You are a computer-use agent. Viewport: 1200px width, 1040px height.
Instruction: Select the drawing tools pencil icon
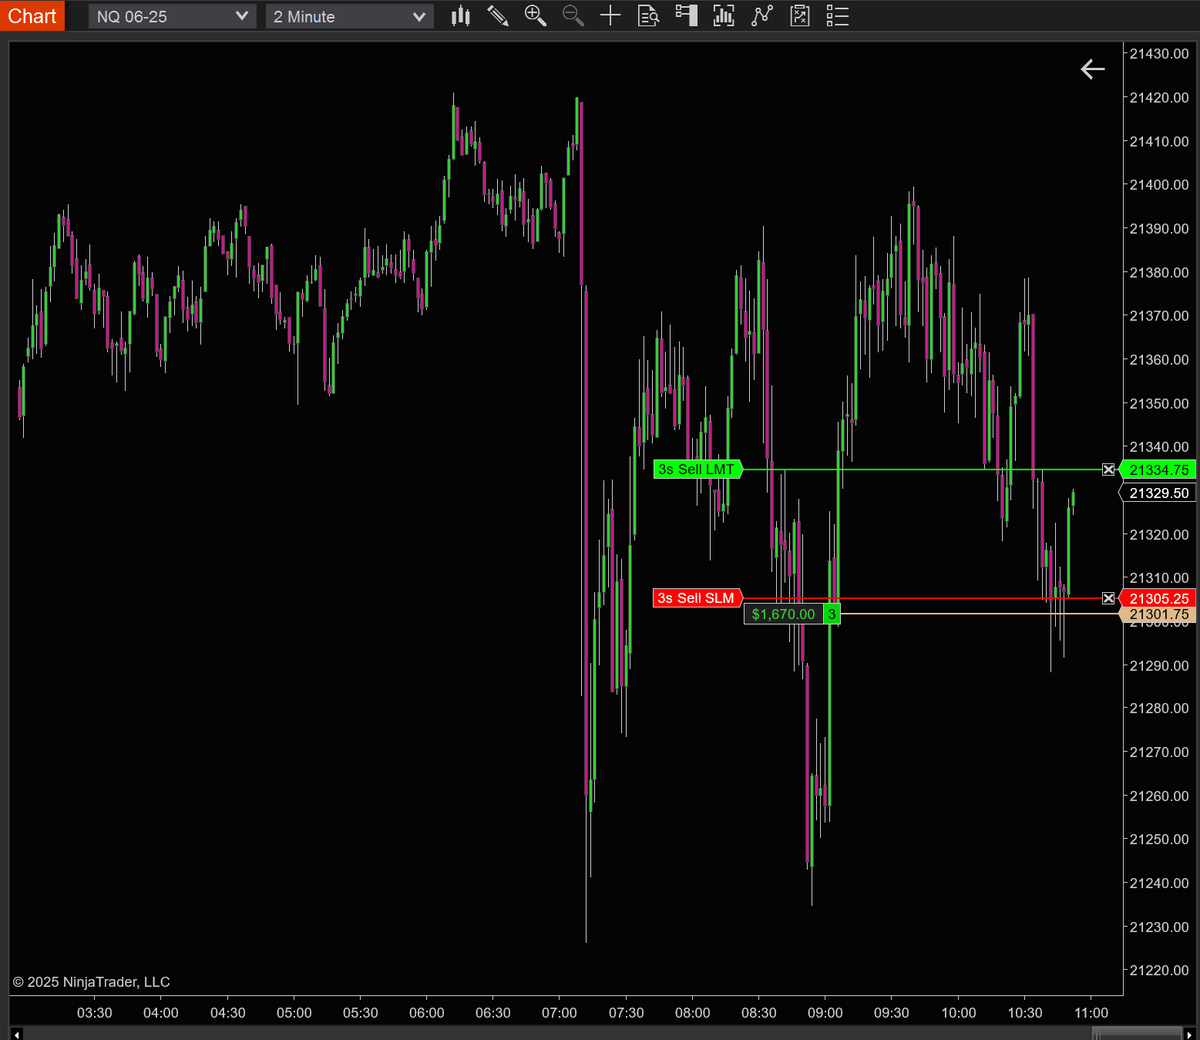(497, 16)
